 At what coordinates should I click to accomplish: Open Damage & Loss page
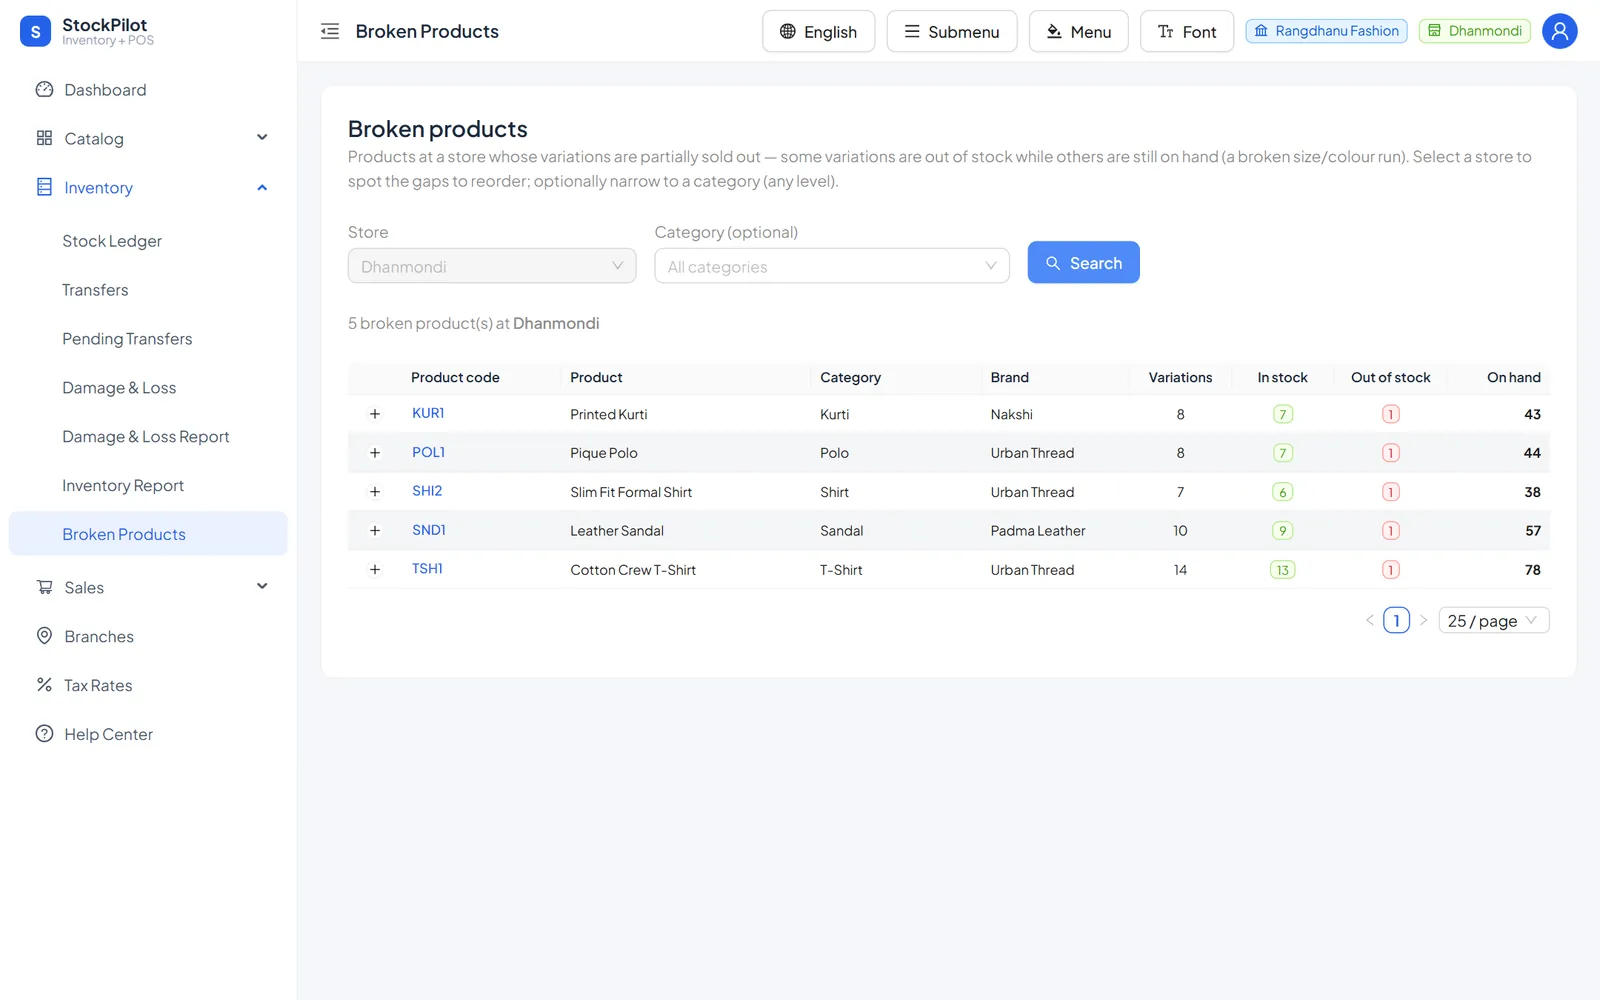pos(148,388)
